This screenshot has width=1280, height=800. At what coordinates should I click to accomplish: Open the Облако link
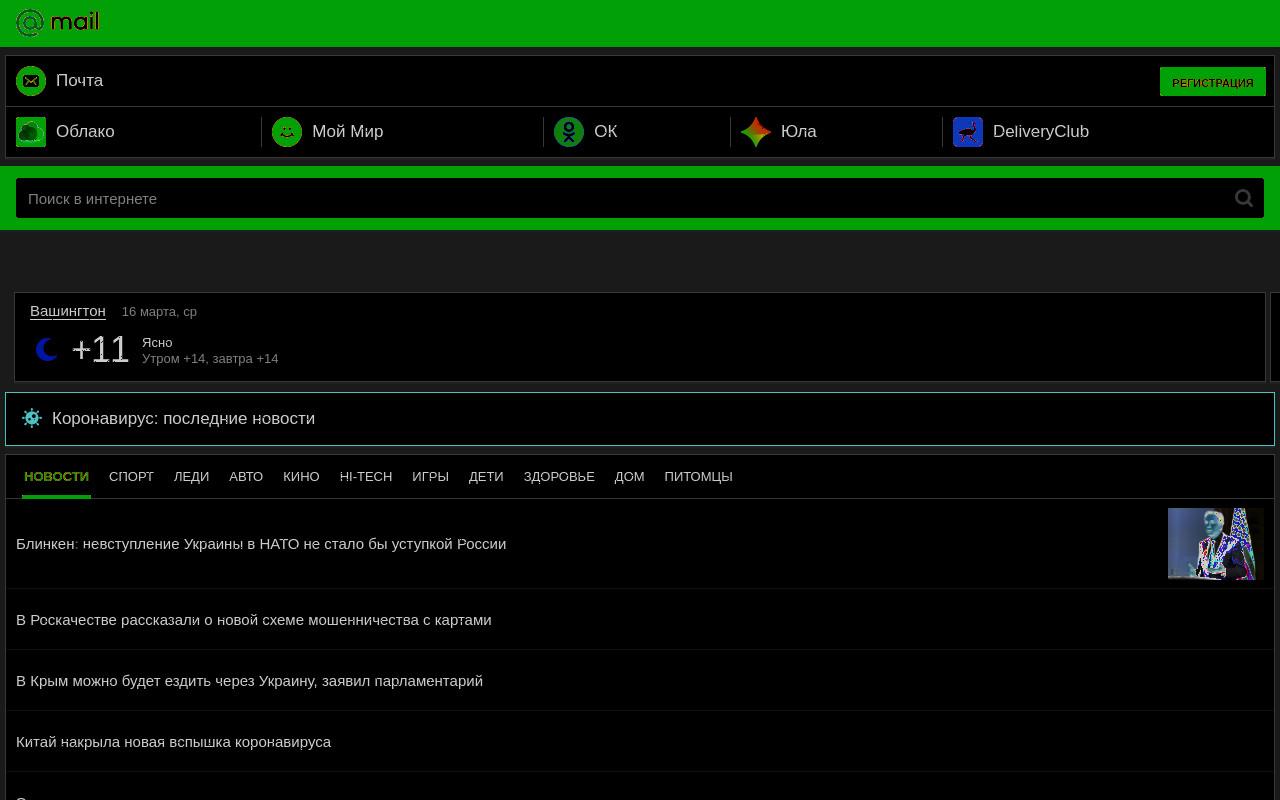coord(85,132)
